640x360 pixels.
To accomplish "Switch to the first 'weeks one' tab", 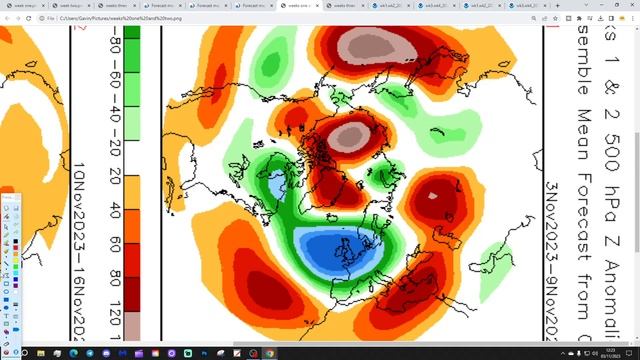I will (25, 6).
